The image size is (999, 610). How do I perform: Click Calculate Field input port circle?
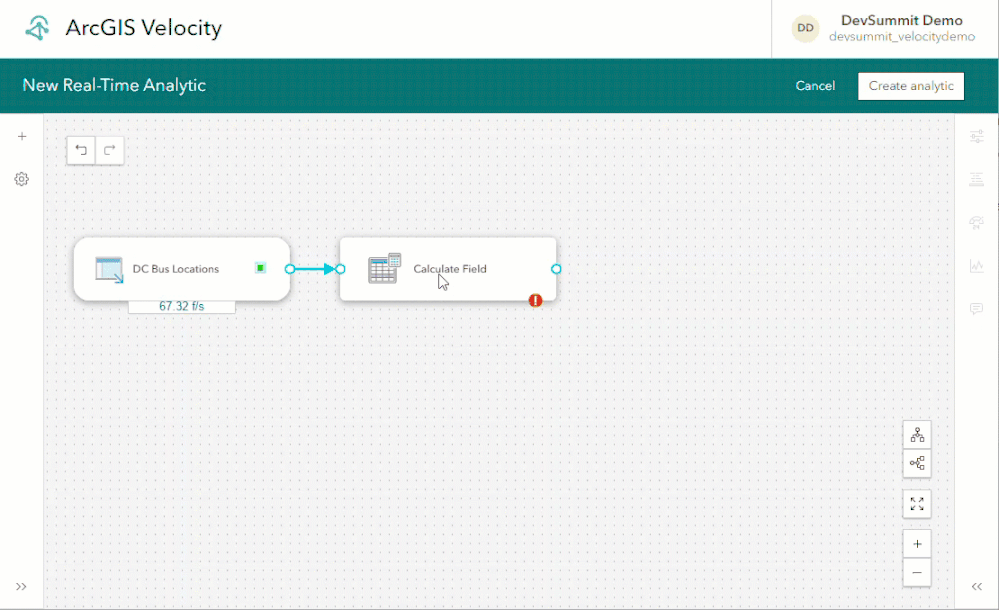[340, 269]
